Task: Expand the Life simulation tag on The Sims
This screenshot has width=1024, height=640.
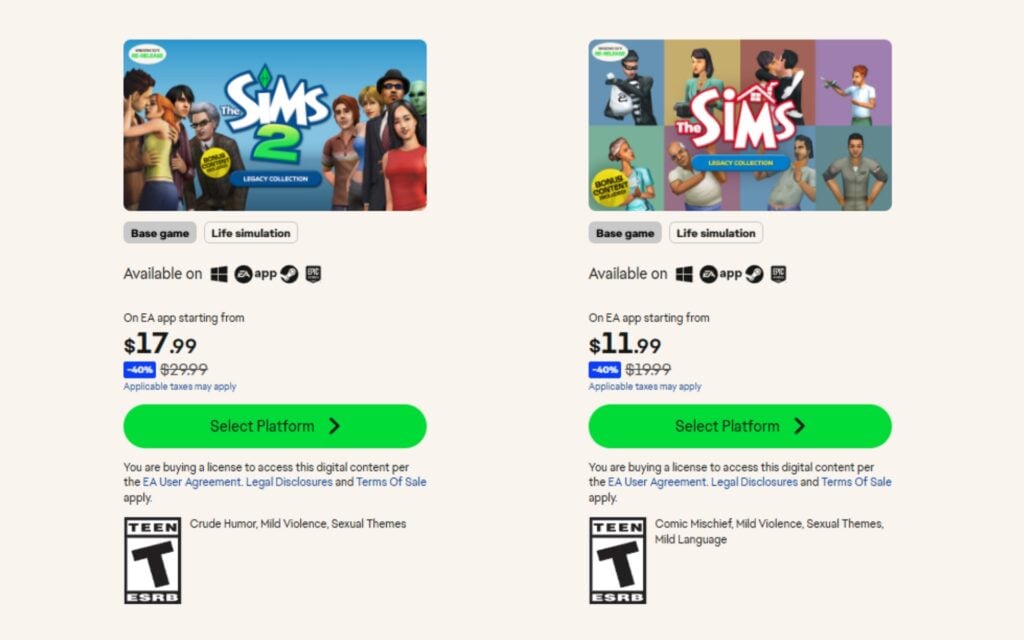Action: tap(716, 232)
